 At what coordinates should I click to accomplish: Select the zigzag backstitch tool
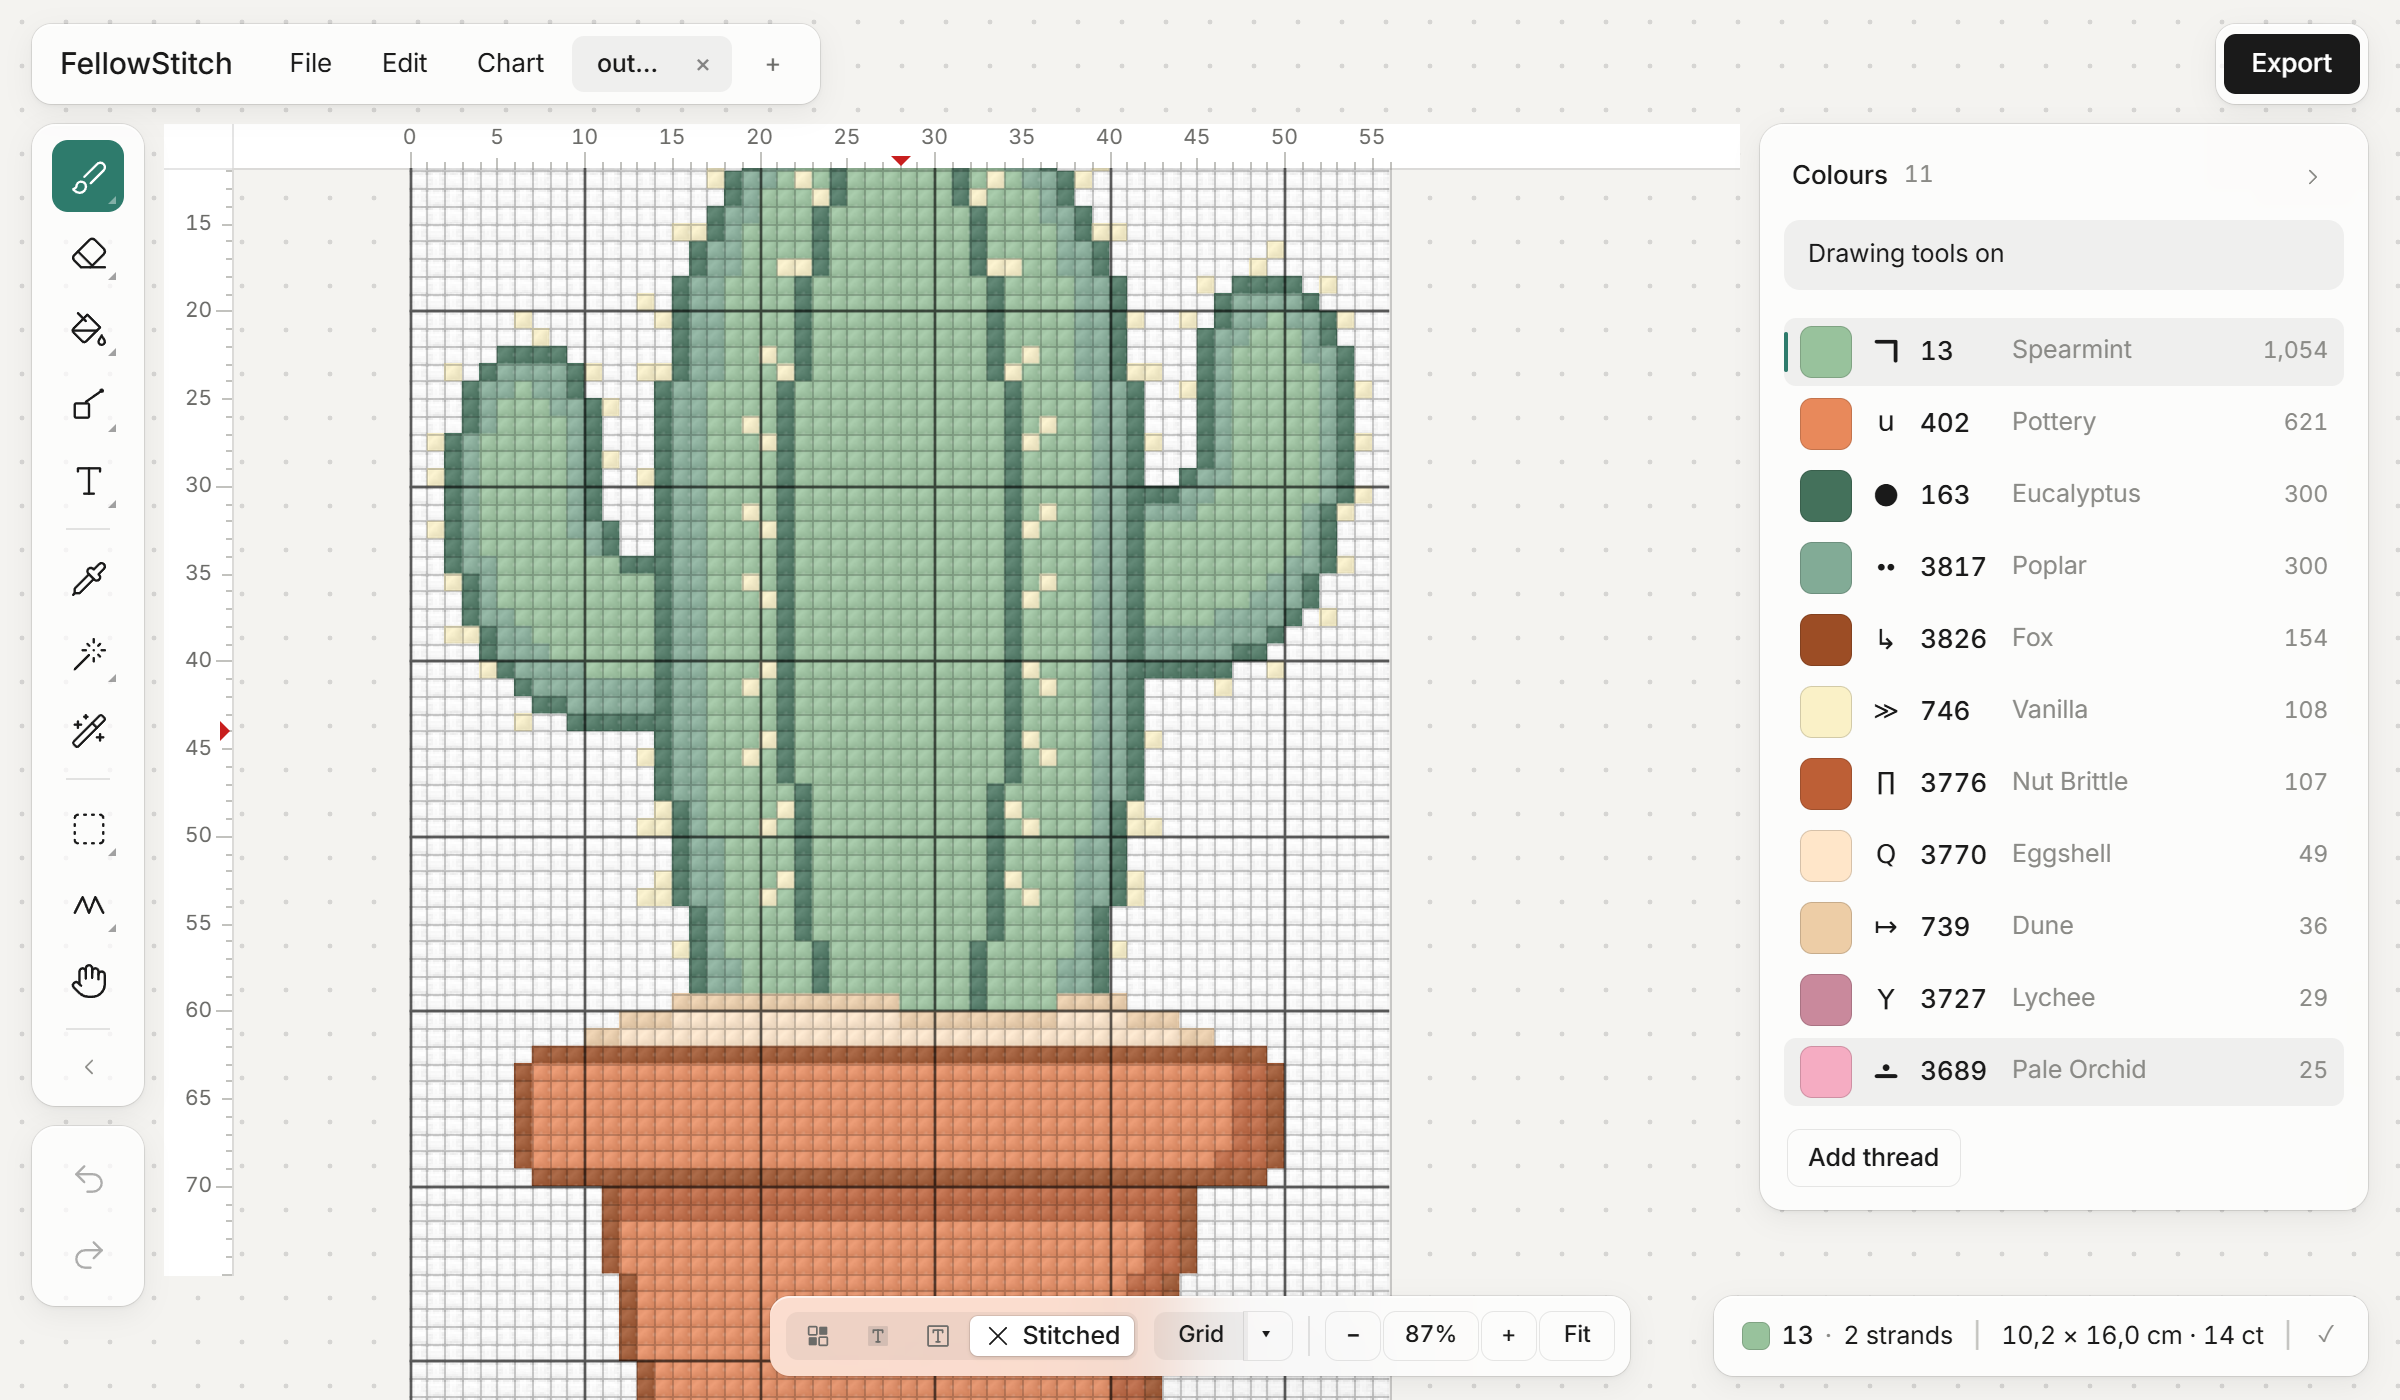pyautogui.click(x=88, y=906)
